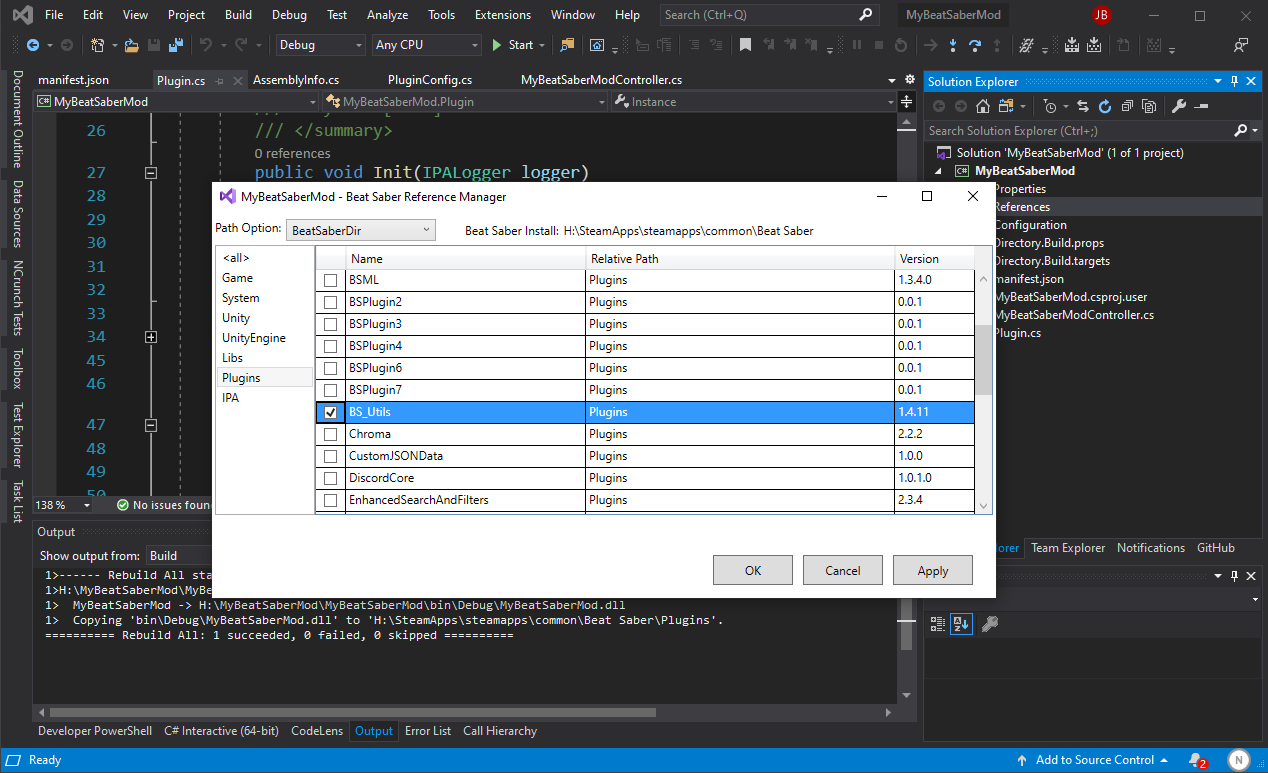Click Show All Files icon in Solution Explorer
Screen dimensions: 1268x773
point(1149,106)
